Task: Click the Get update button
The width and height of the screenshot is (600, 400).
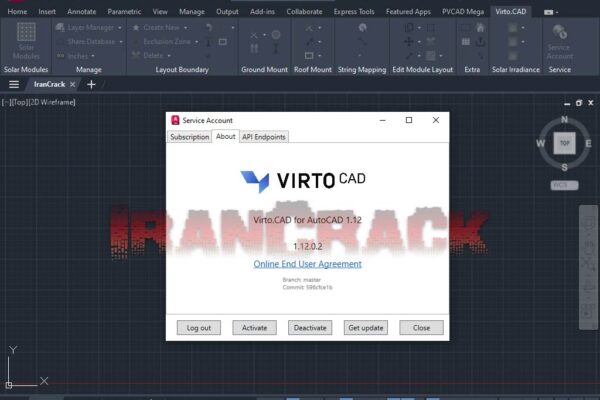Action: (365, 328)
